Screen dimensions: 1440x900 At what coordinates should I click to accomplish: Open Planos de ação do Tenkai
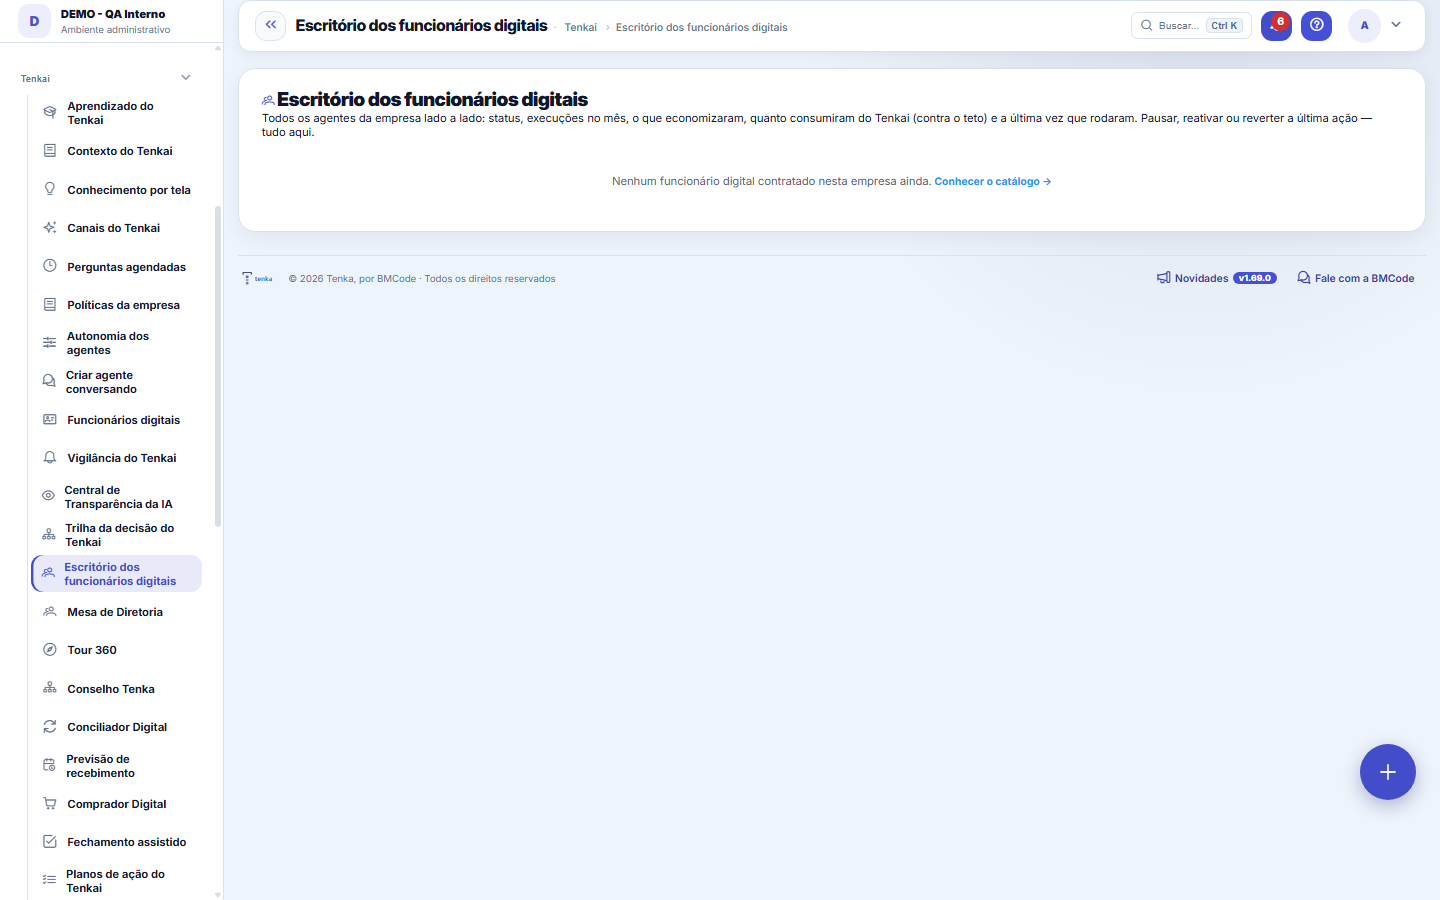click(116, 881)
